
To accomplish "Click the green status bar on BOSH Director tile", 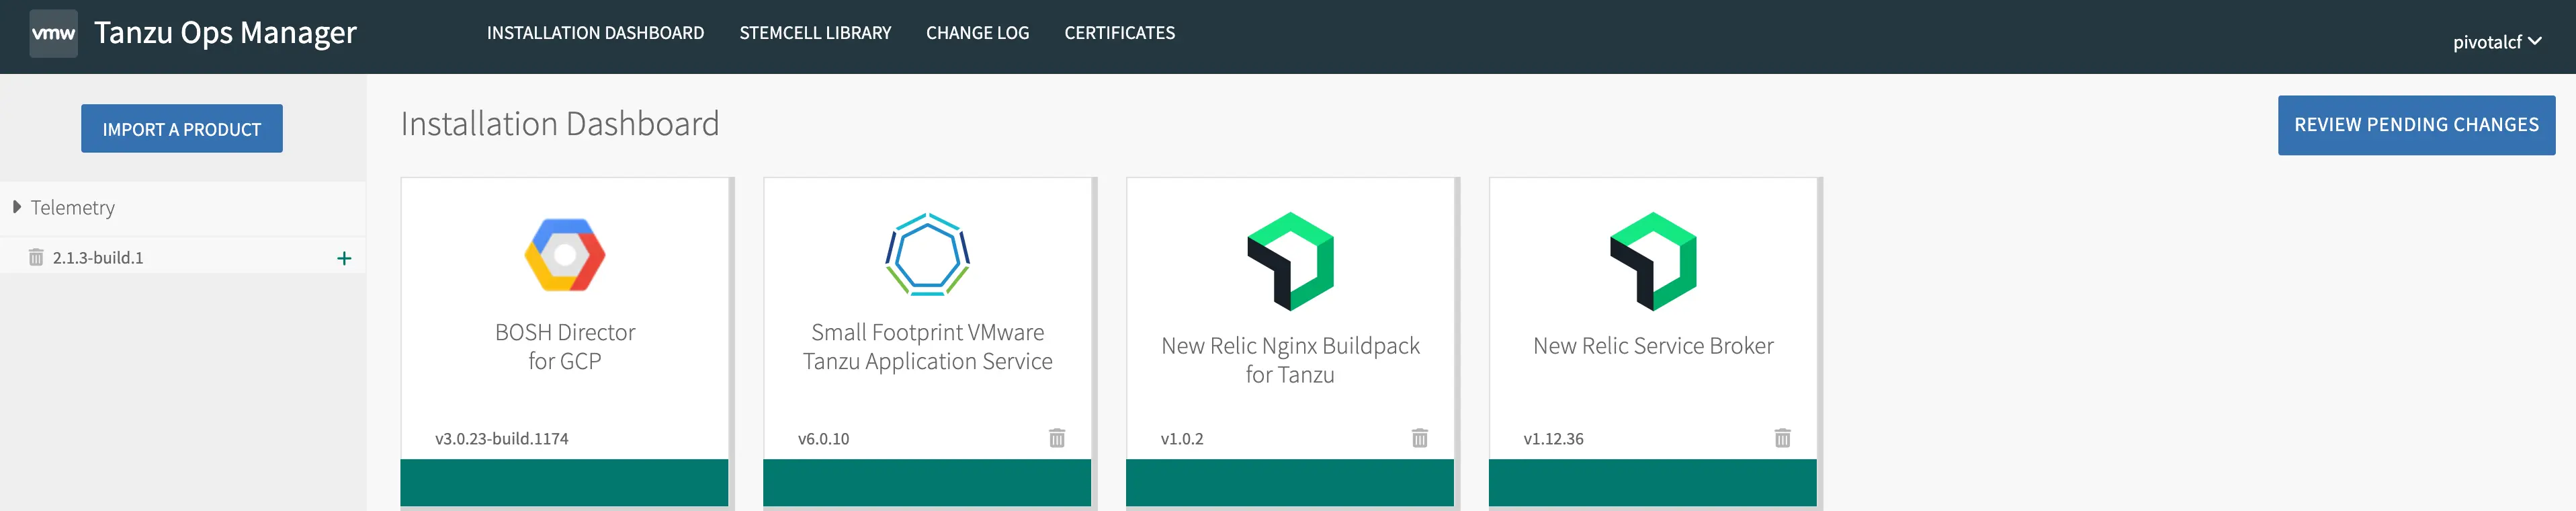I will [564, 482].
